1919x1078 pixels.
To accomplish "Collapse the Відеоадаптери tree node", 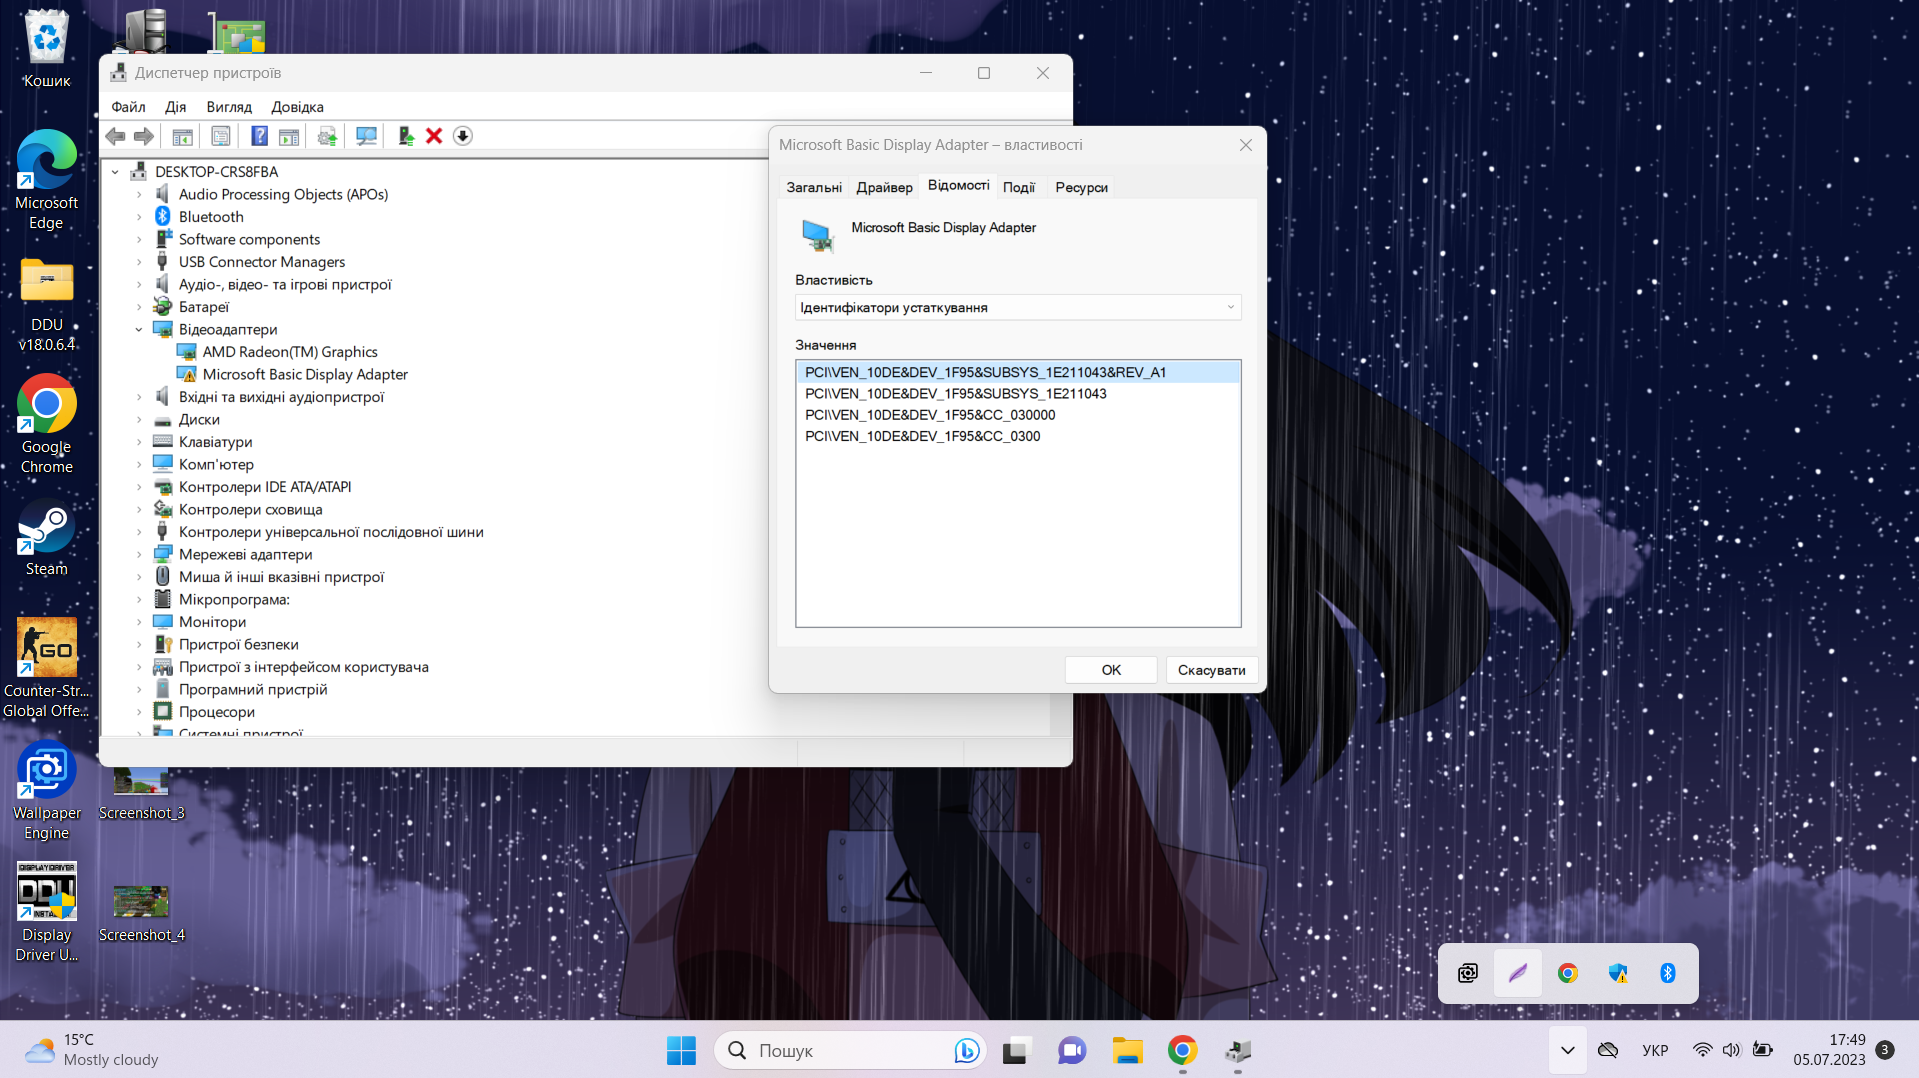I will pyautogui.click(x=139, y=330).
